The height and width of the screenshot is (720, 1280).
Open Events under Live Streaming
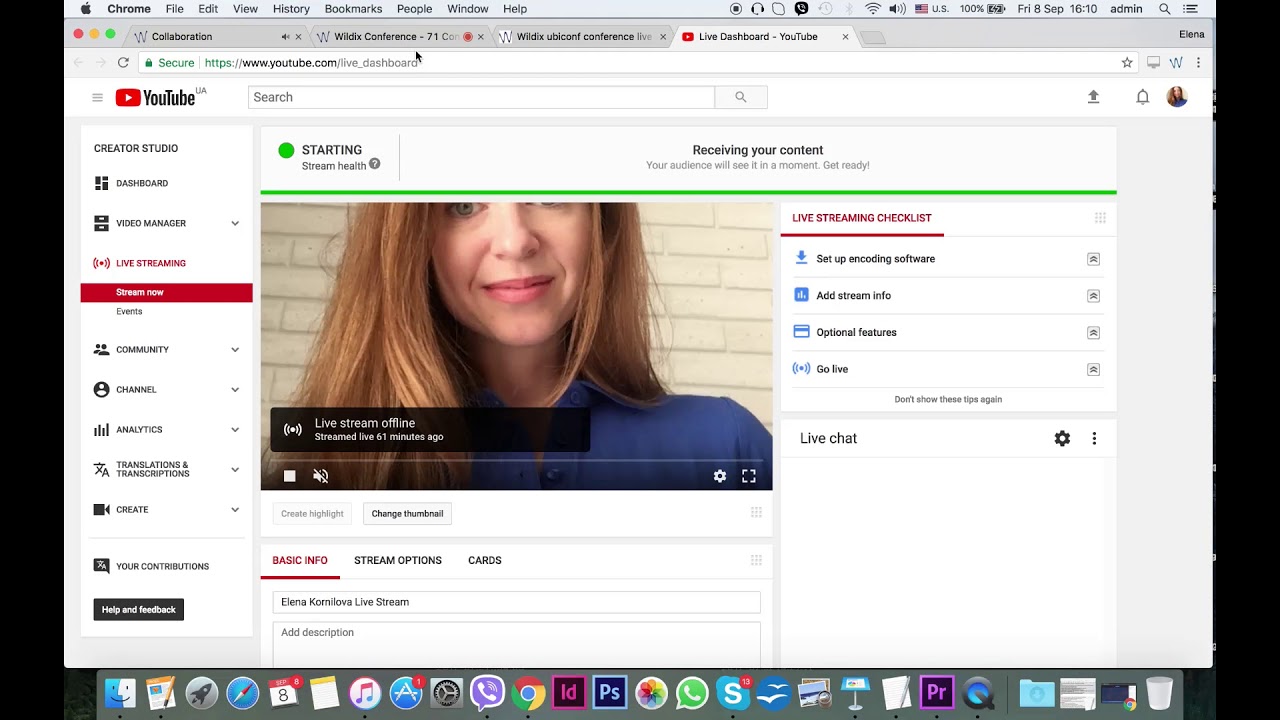pos(129,311)
